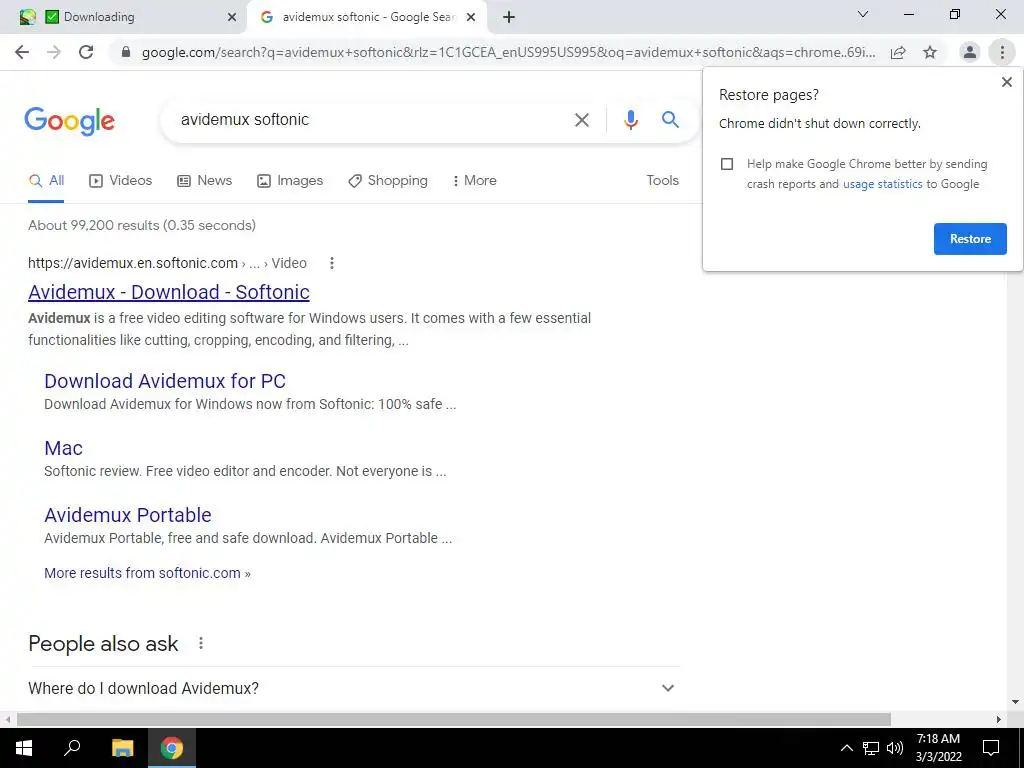
Task: Reload the page with the refresh icon
Action: pyautogui.click(x=86, y=52)
